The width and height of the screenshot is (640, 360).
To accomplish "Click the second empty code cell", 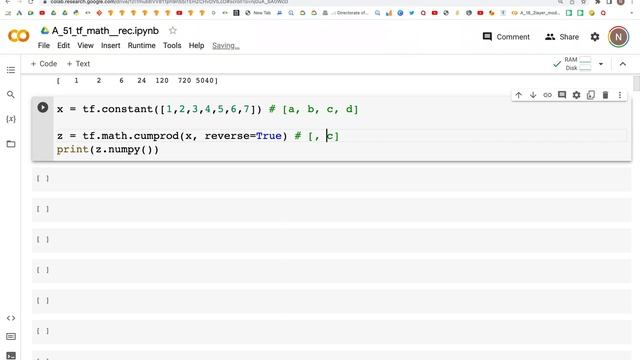I will tap(331, 209).
